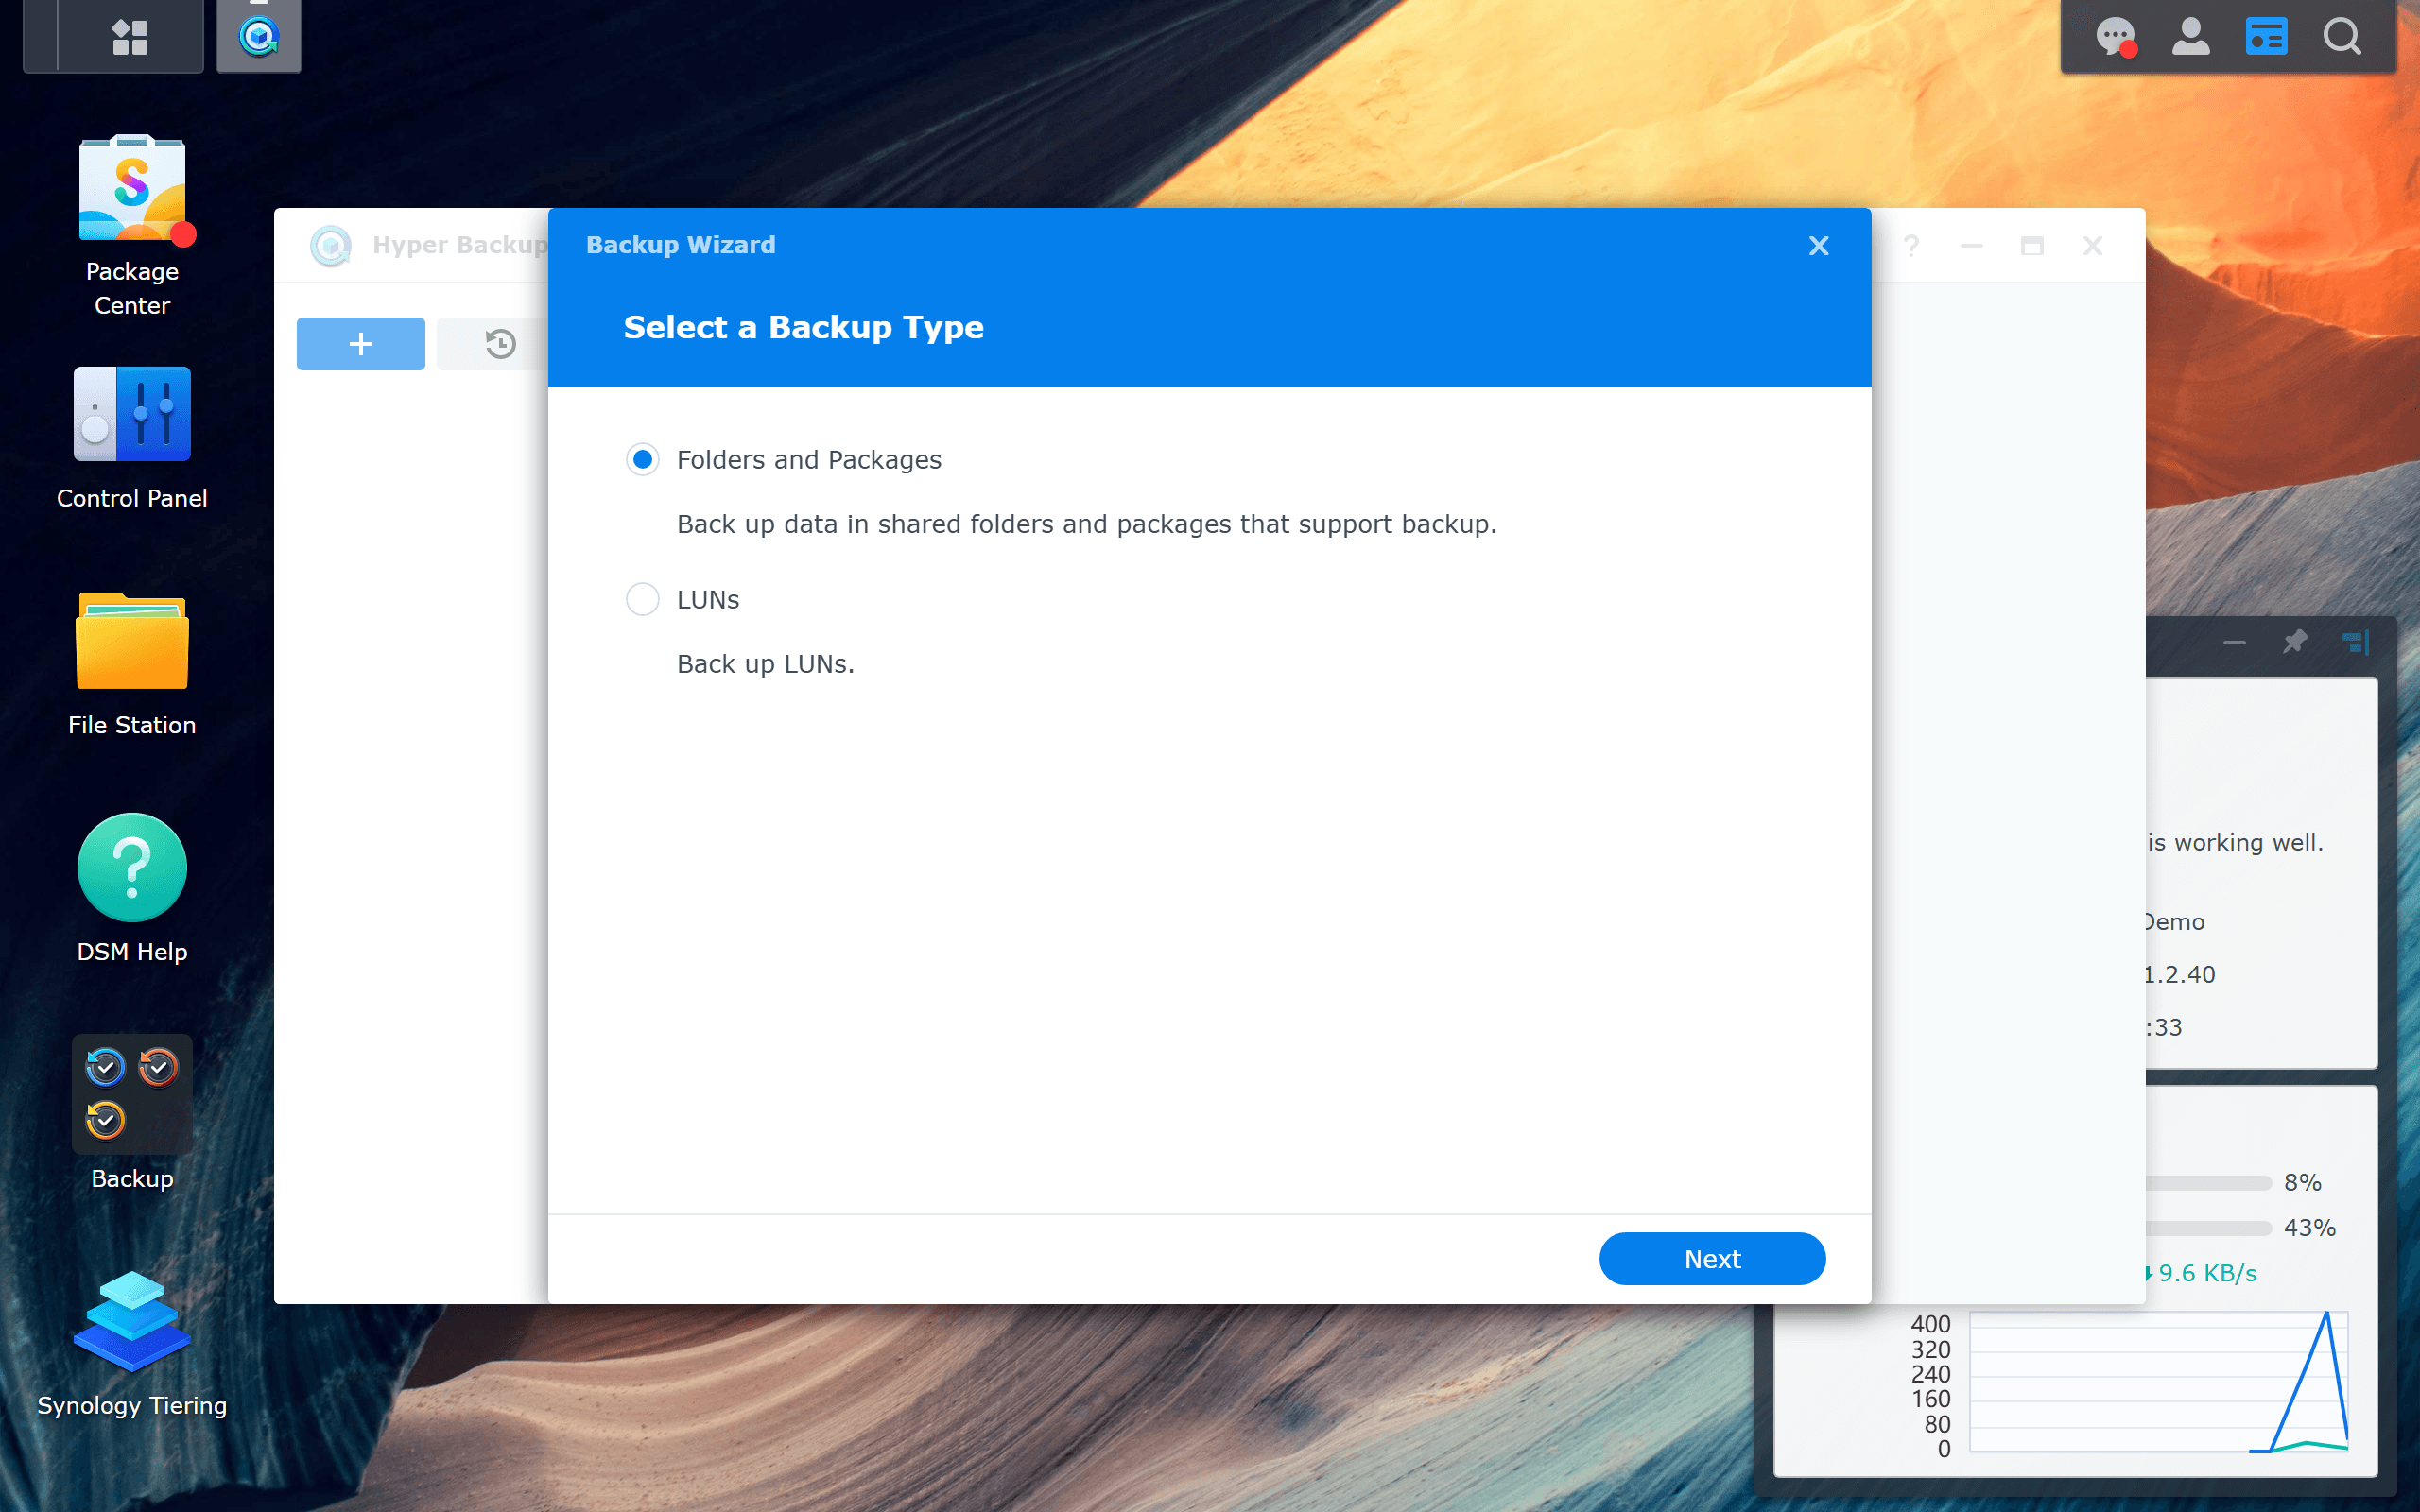The width and height of the screenshot is (2420, 1512).
Task: Minimize the widget panel with dash icon
Action: point(2234,642)
